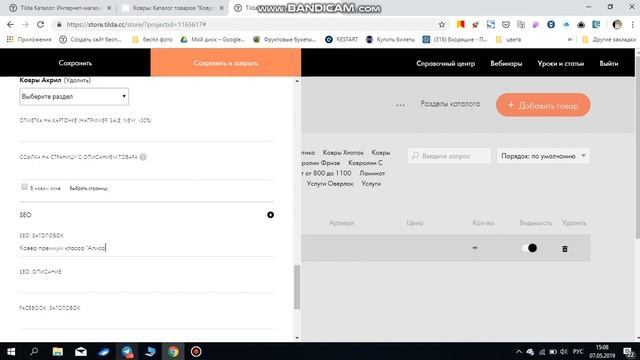The image size is (640, 360).
Task: Reload the Tilda store page
Action: coord(40,24)
